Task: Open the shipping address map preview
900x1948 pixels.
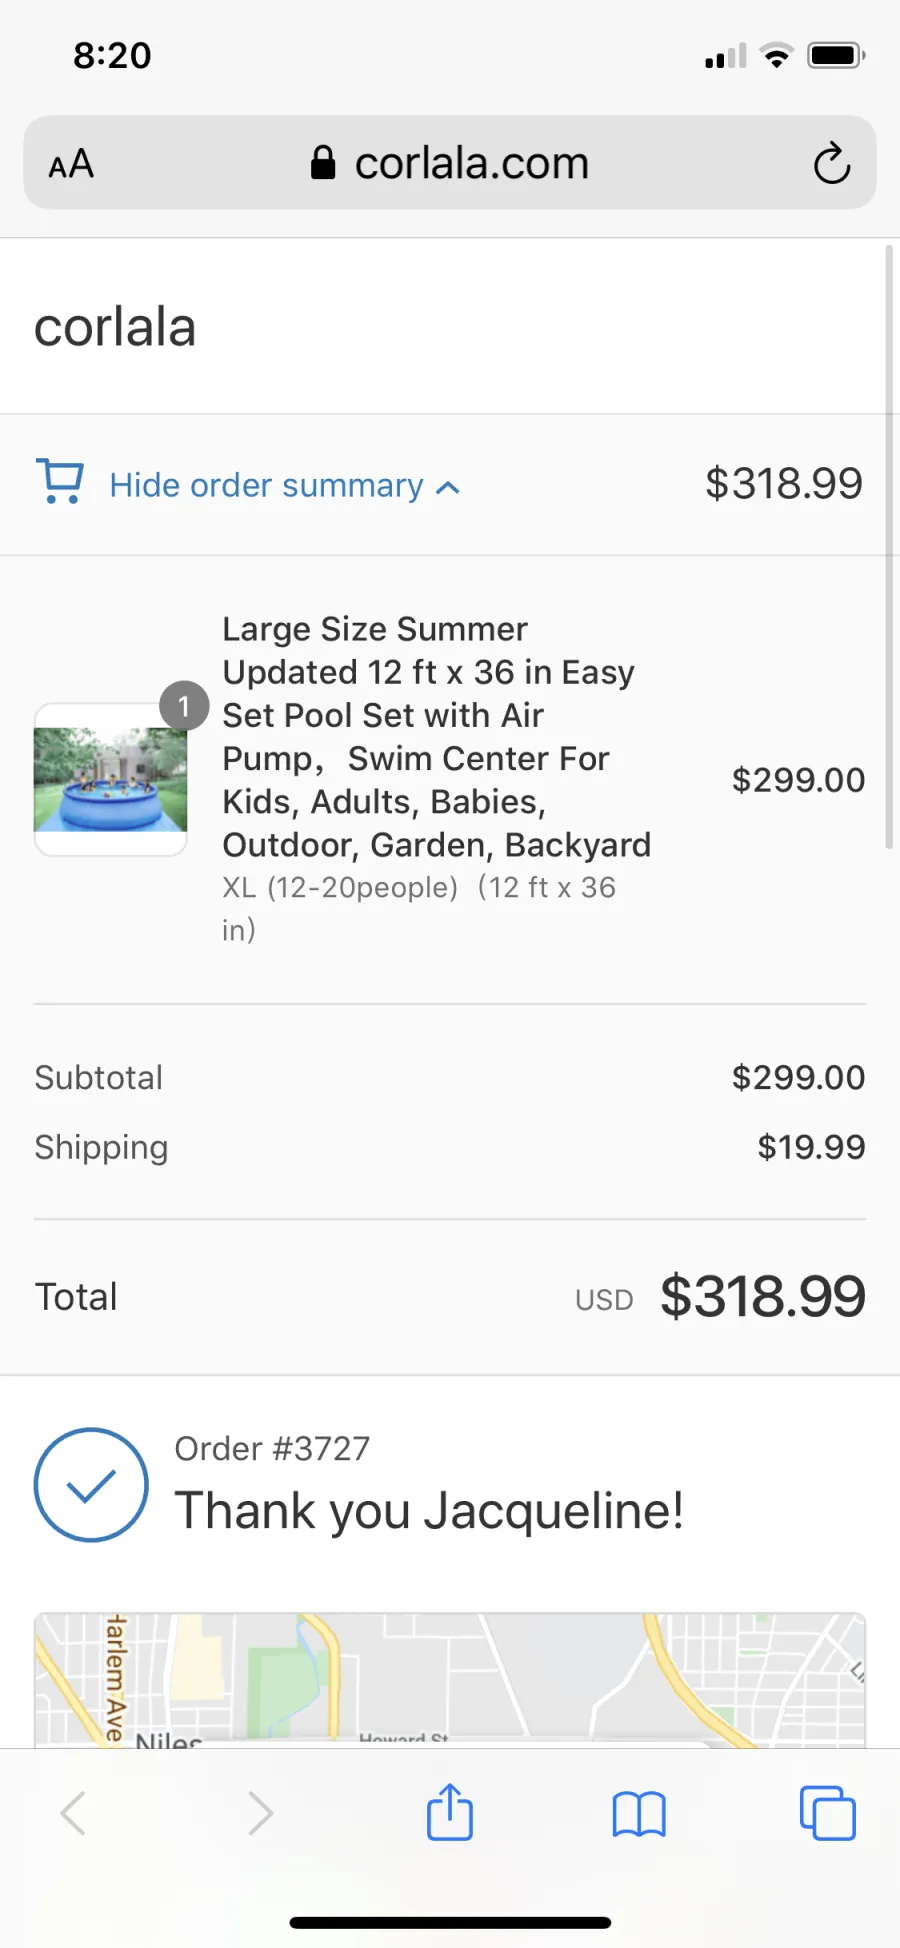Action: click(450, 1680)
